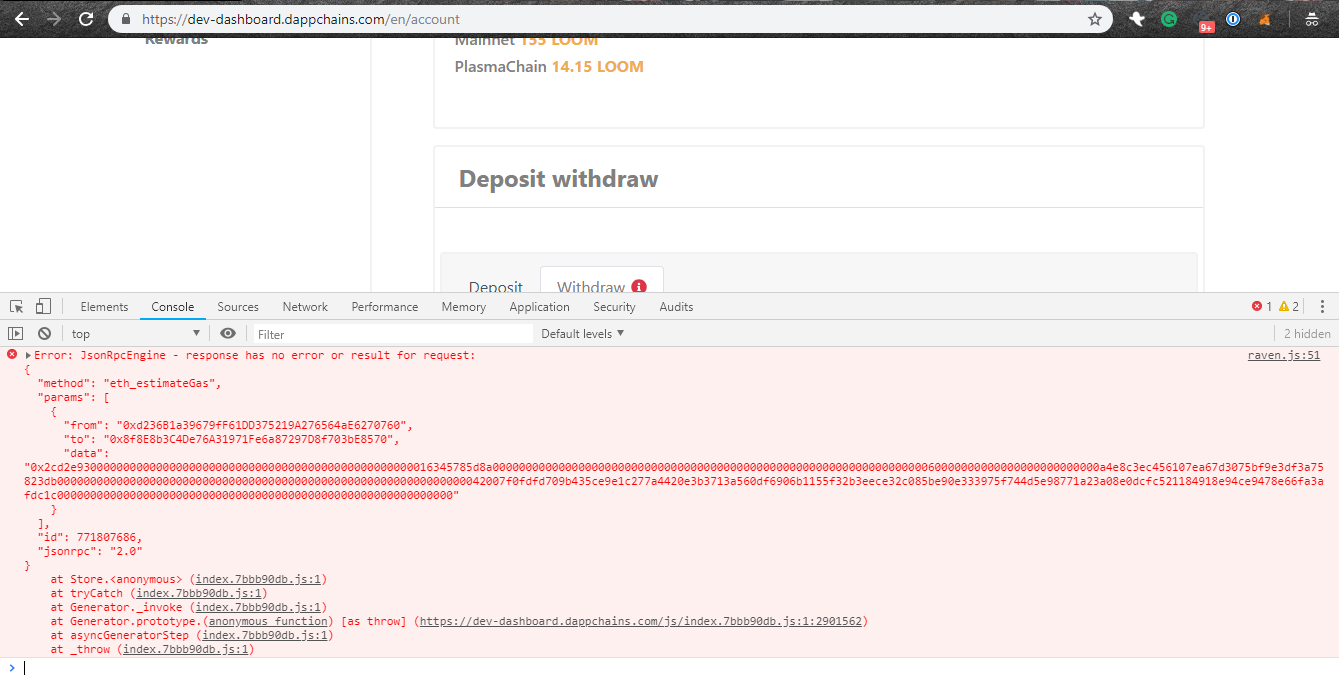Open the raven.js:51 source link

click(x=1283, y=354)
